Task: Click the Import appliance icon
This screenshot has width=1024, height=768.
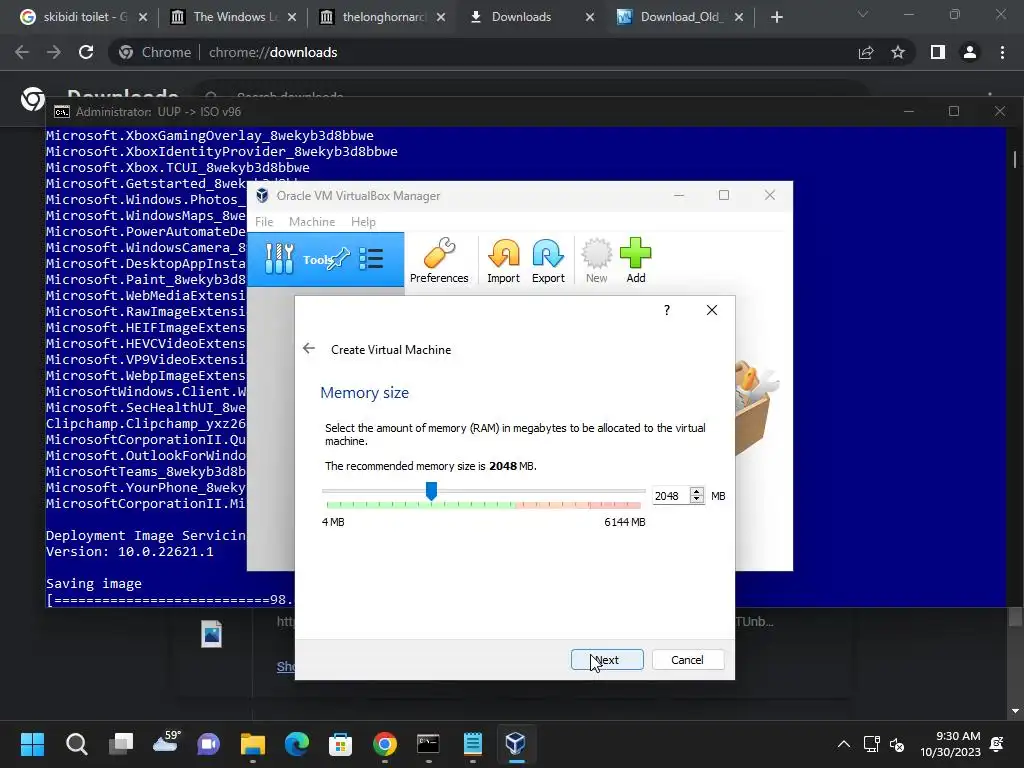Action: pos(503,260)
